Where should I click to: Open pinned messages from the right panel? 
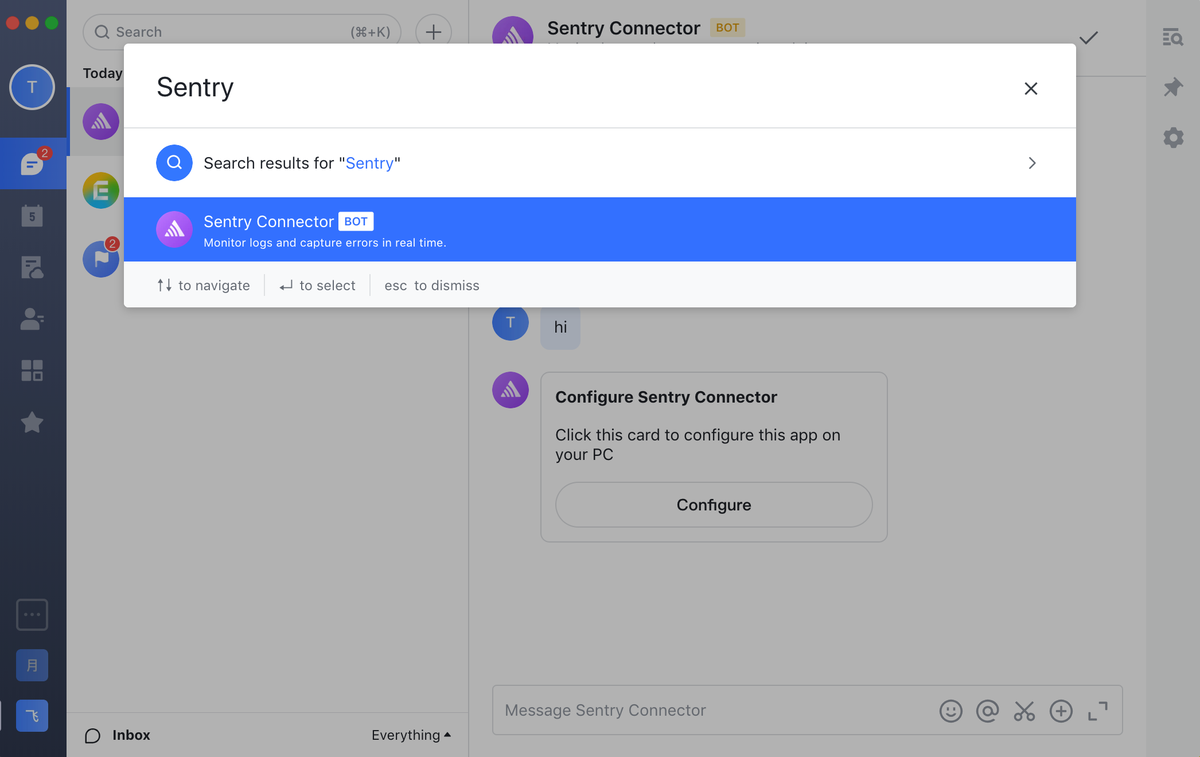pyautogui.click(x=1173, y=88)
